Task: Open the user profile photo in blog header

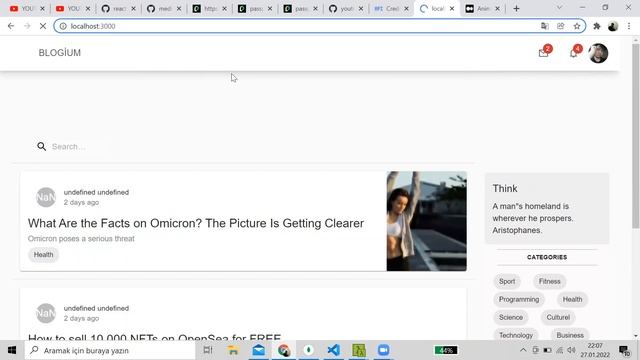Action: [x=598, y=53]
